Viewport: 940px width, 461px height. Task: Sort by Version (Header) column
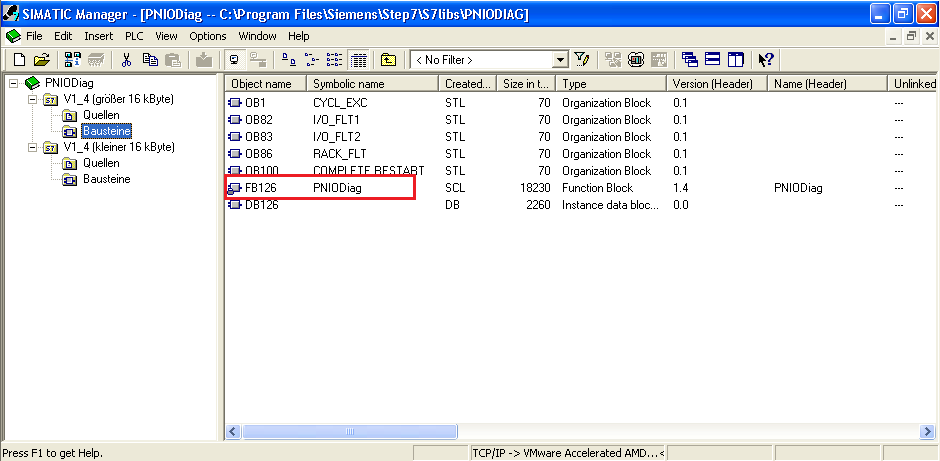click(717, 84)
